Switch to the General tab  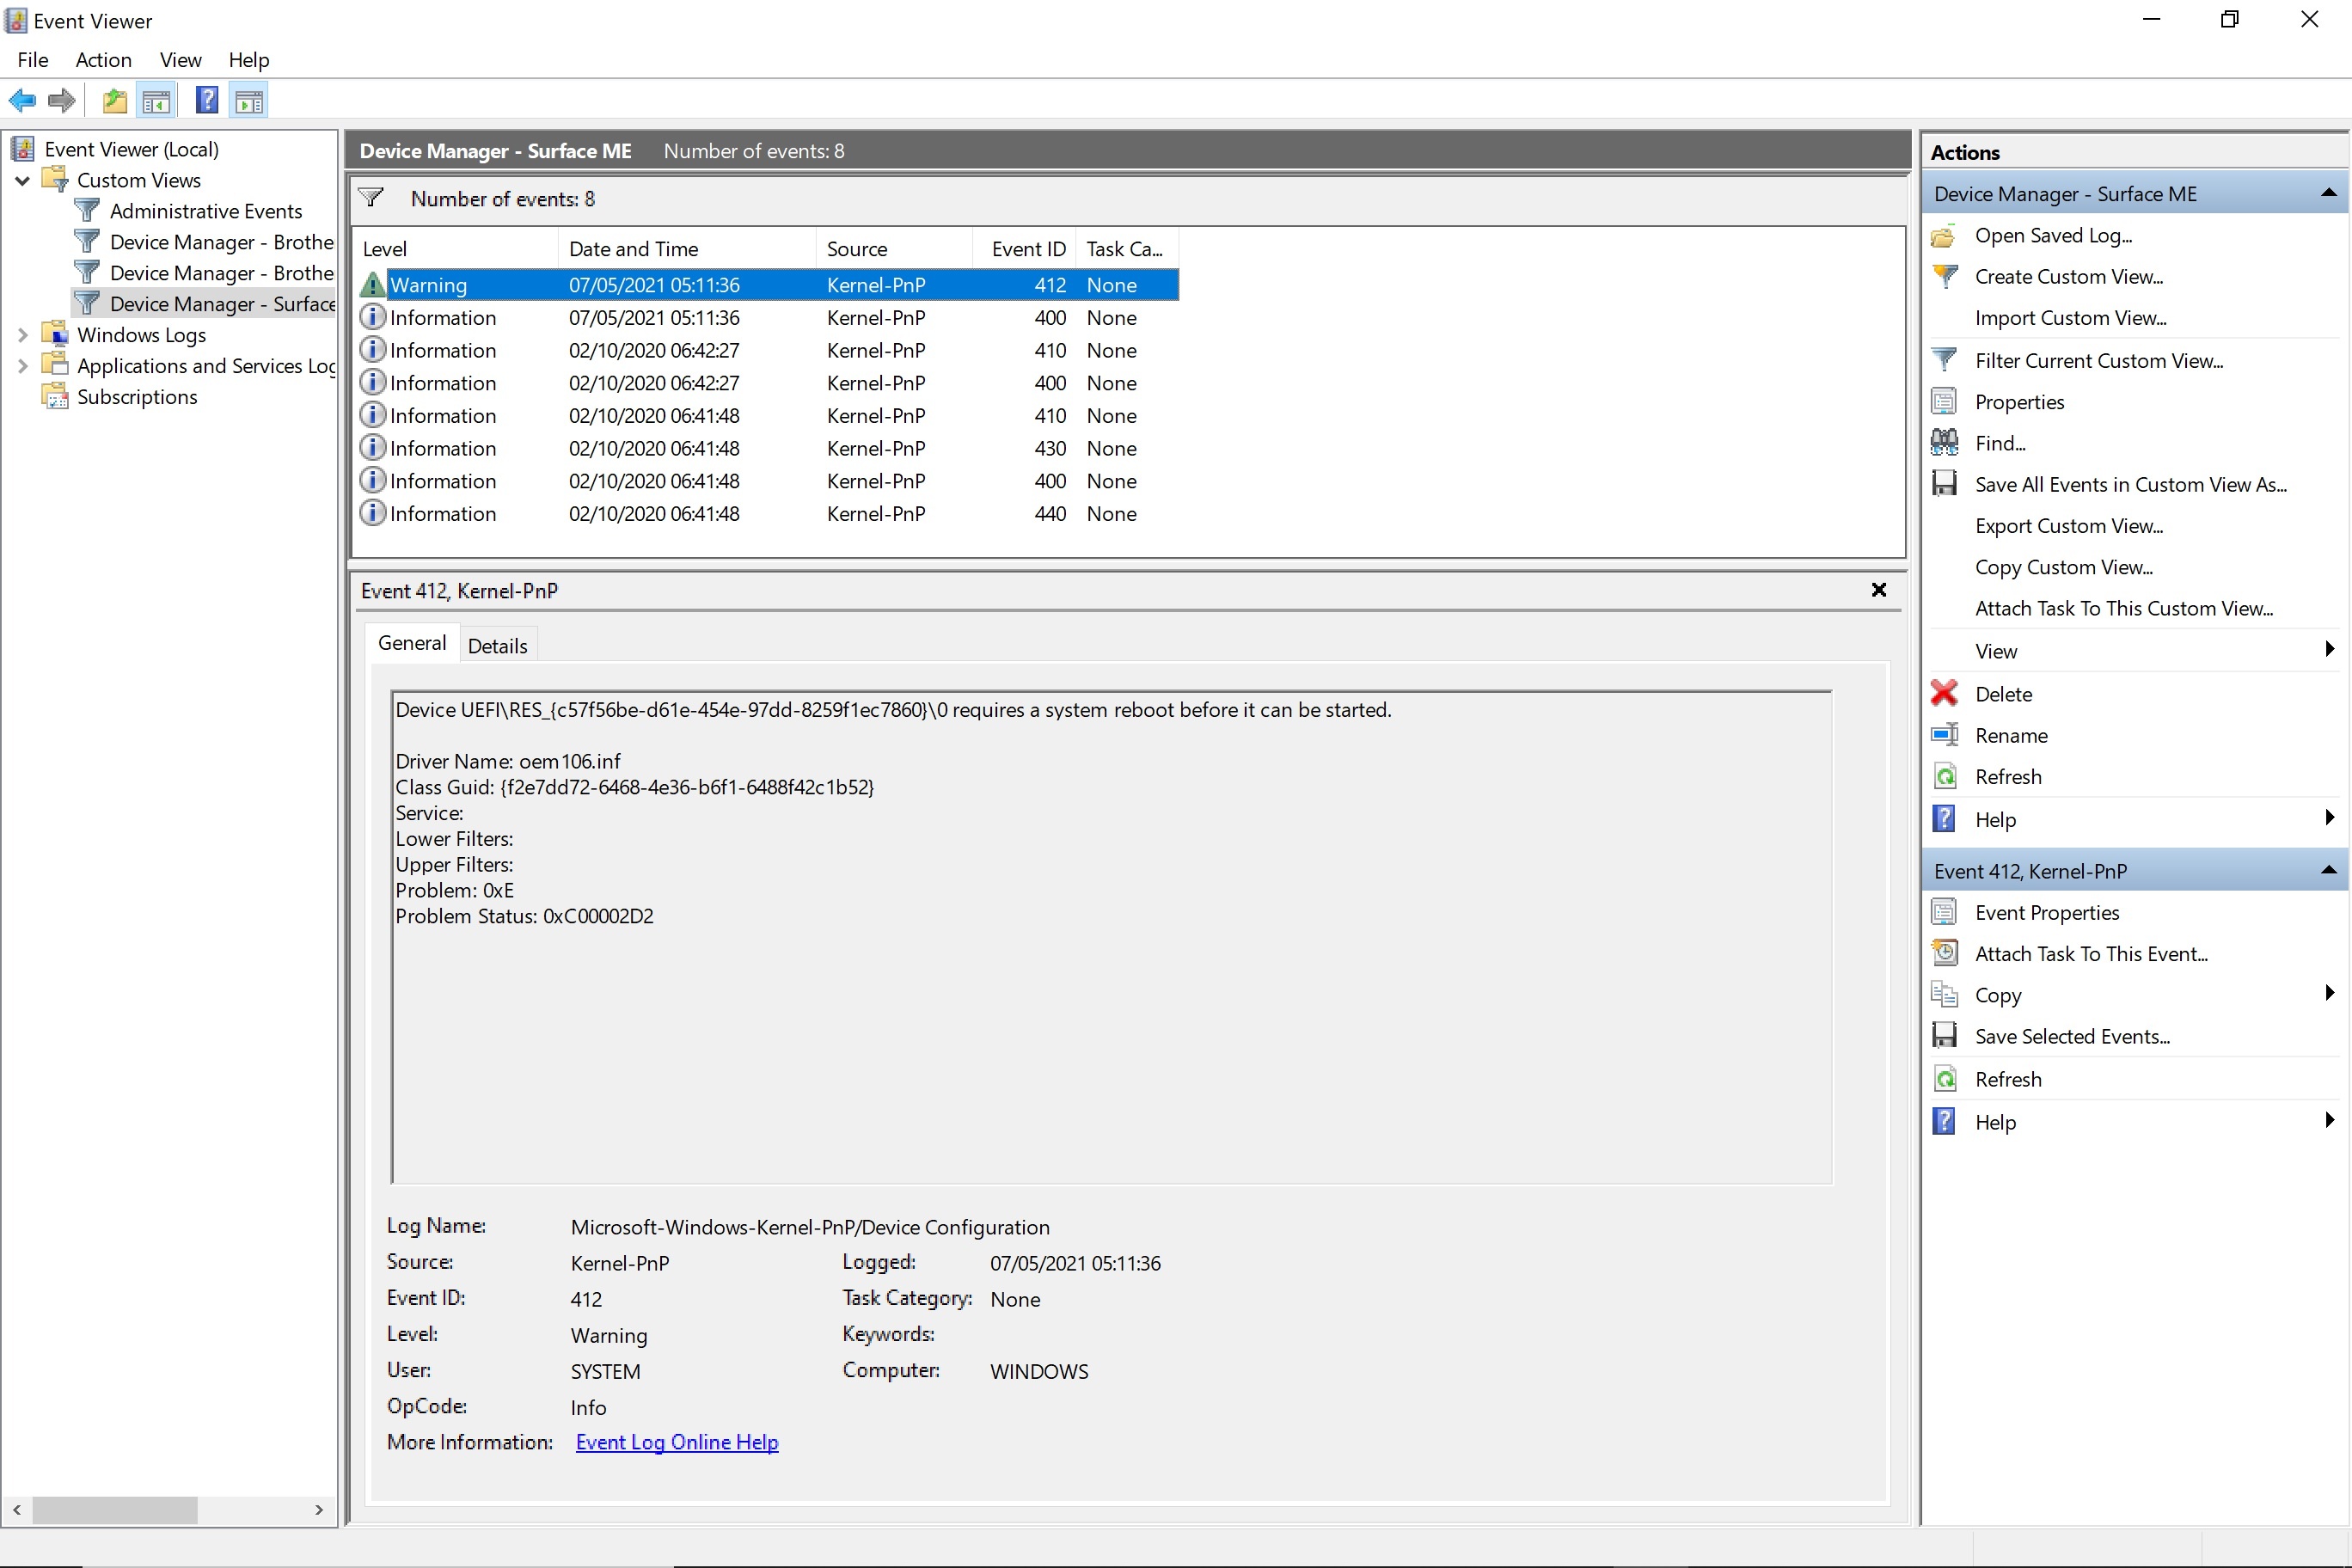(x=411, y=643)
